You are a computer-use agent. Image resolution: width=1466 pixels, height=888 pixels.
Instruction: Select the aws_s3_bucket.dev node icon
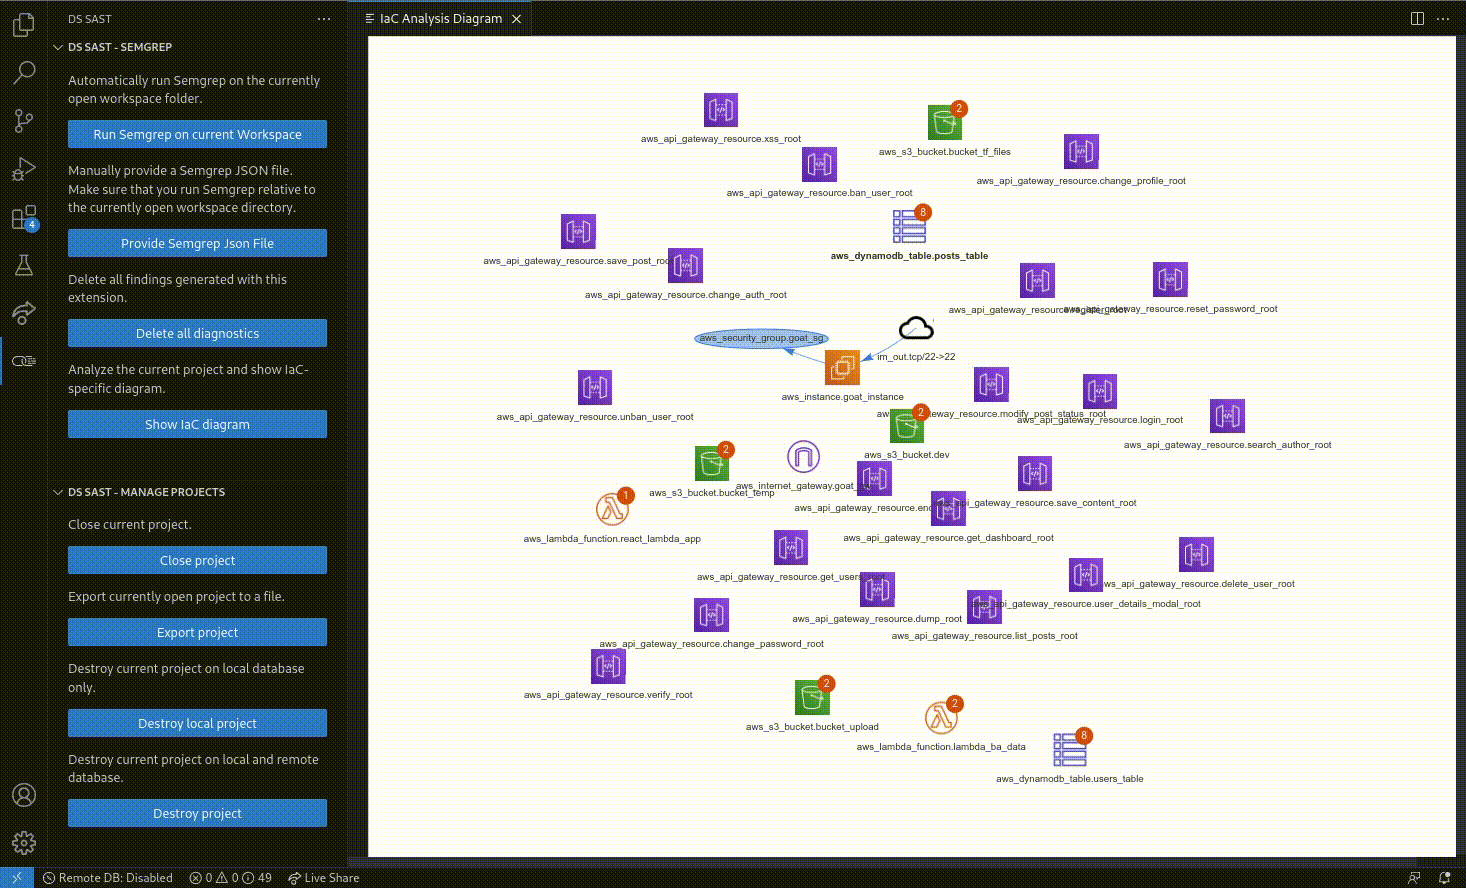coord(907,426)
